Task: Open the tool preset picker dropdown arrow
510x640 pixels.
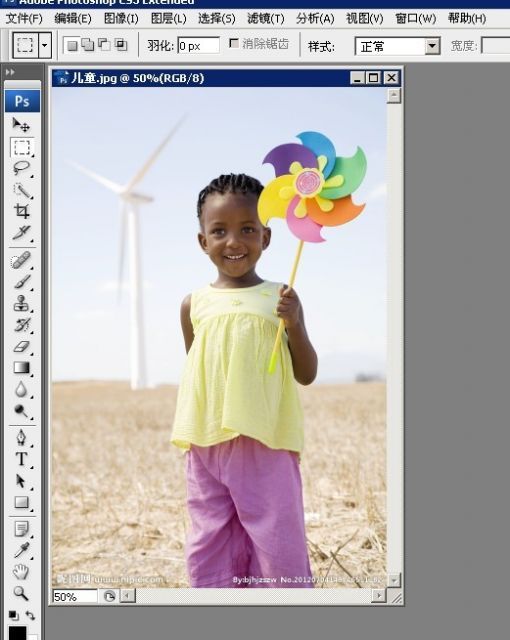Action: (x=45, y=45)
